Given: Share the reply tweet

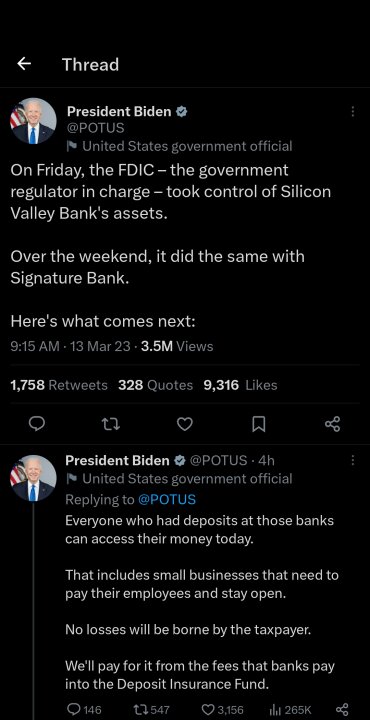Looking at the screenshot, I should (342, 709).
